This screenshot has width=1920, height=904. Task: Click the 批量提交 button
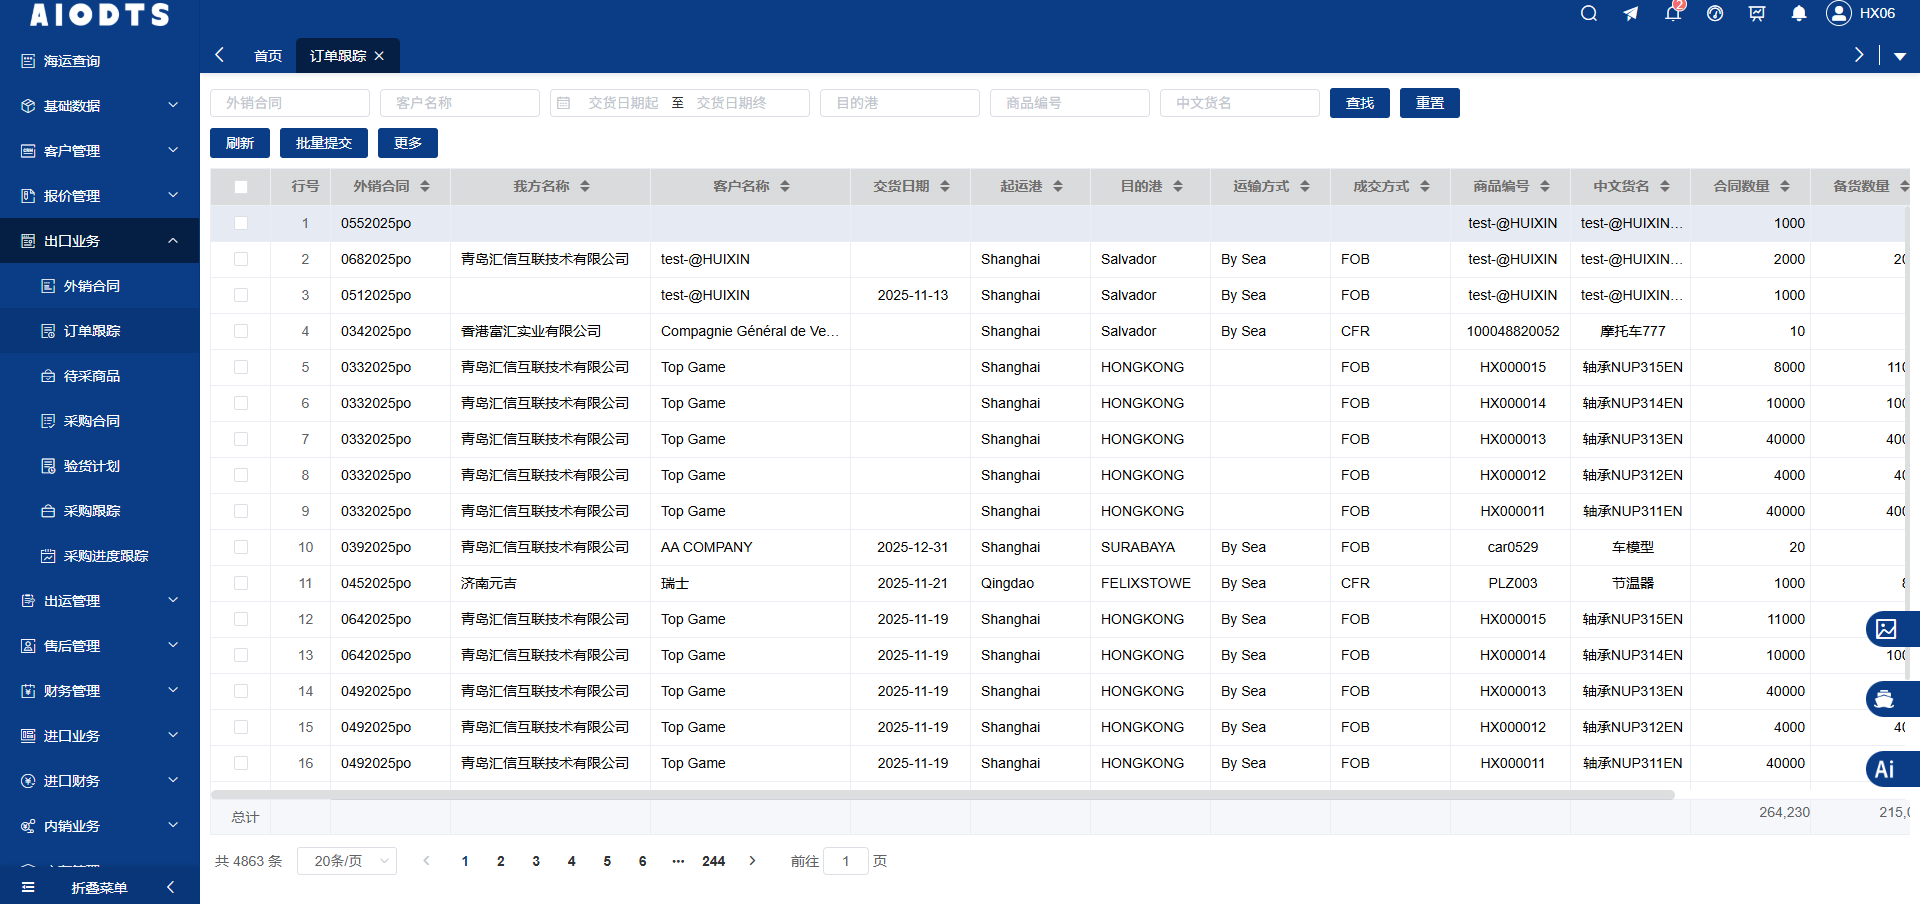pyautogui.click(x=324, y=143)
